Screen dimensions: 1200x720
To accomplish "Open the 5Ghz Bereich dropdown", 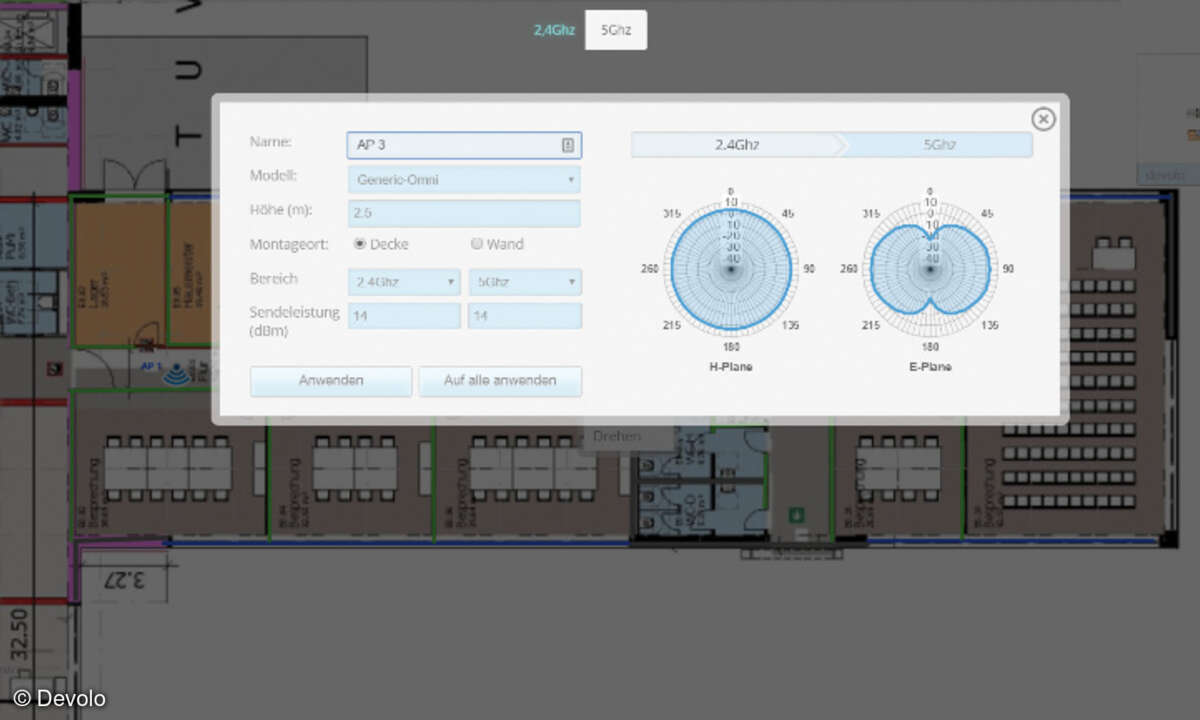I will tap(525, 282).
